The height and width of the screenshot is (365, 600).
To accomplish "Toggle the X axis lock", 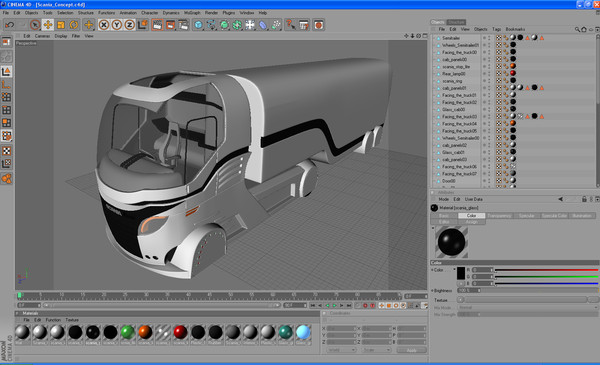I will (104, 25).
